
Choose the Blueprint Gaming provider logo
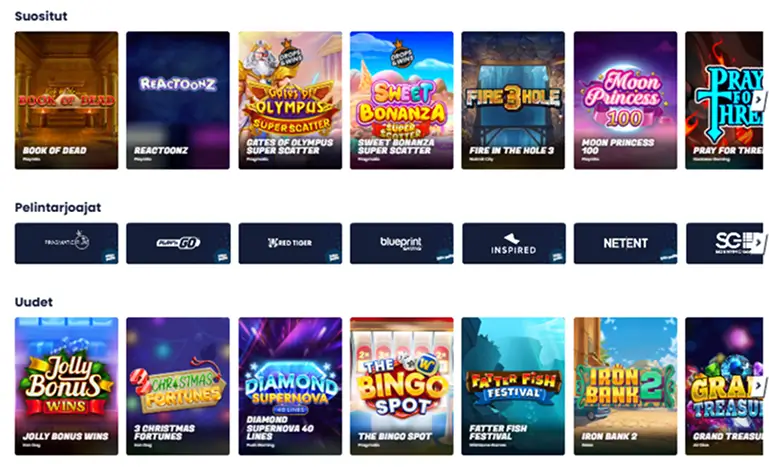point(402,243)
